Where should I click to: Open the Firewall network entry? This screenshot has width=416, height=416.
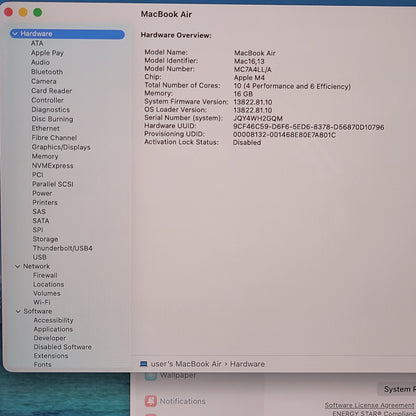tap(45, 275)
